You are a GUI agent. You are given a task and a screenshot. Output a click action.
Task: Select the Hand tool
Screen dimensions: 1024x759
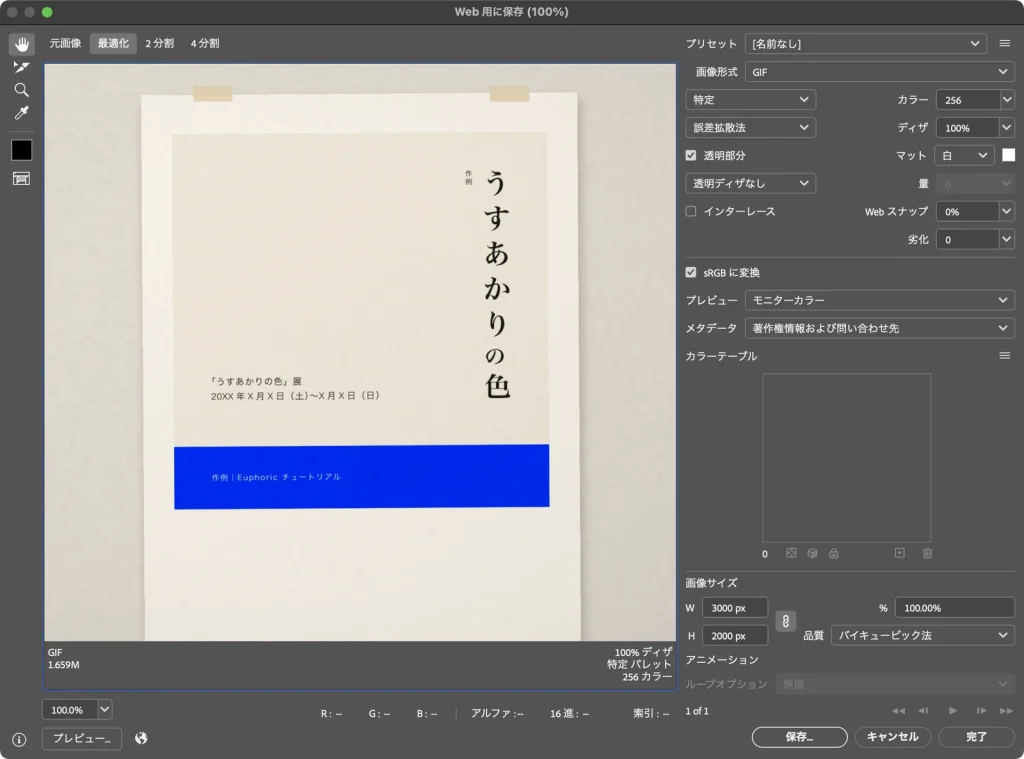tap(22, 44)
